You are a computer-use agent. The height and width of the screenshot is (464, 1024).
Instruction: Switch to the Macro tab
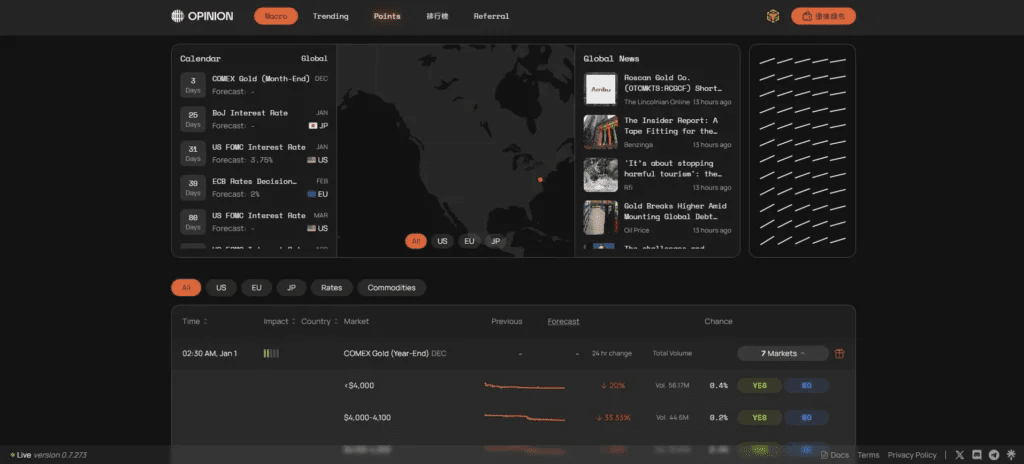coord(276,16)
